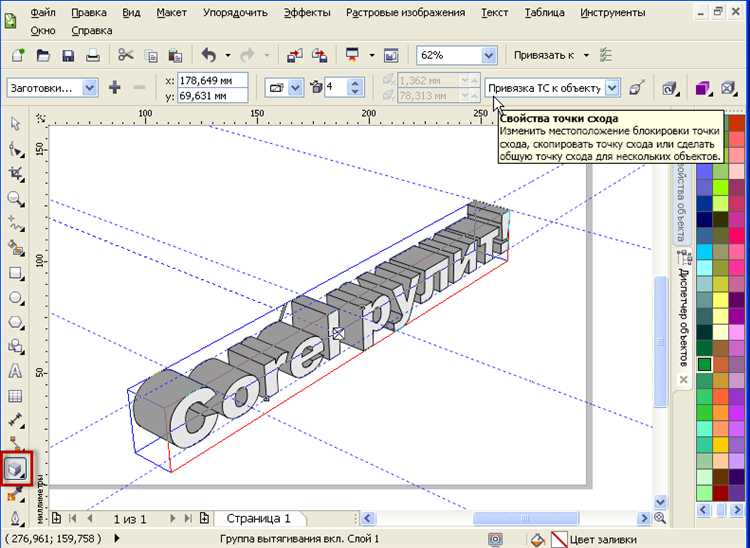
Task: Select the Zoom magnifier tool
Action: (x=16, y=199)
